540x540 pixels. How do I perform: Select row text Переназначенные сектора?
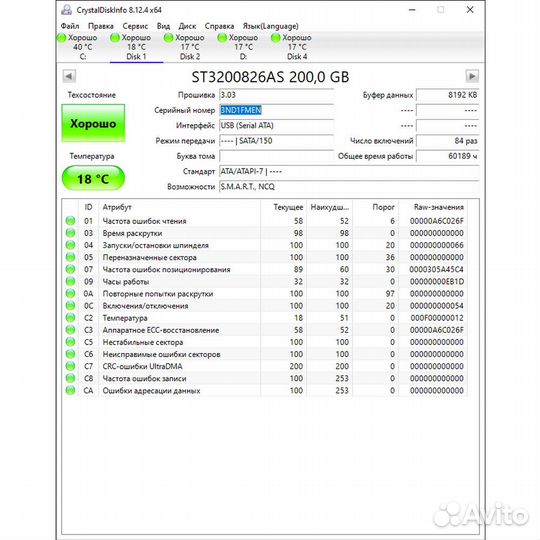coord(149,257)
